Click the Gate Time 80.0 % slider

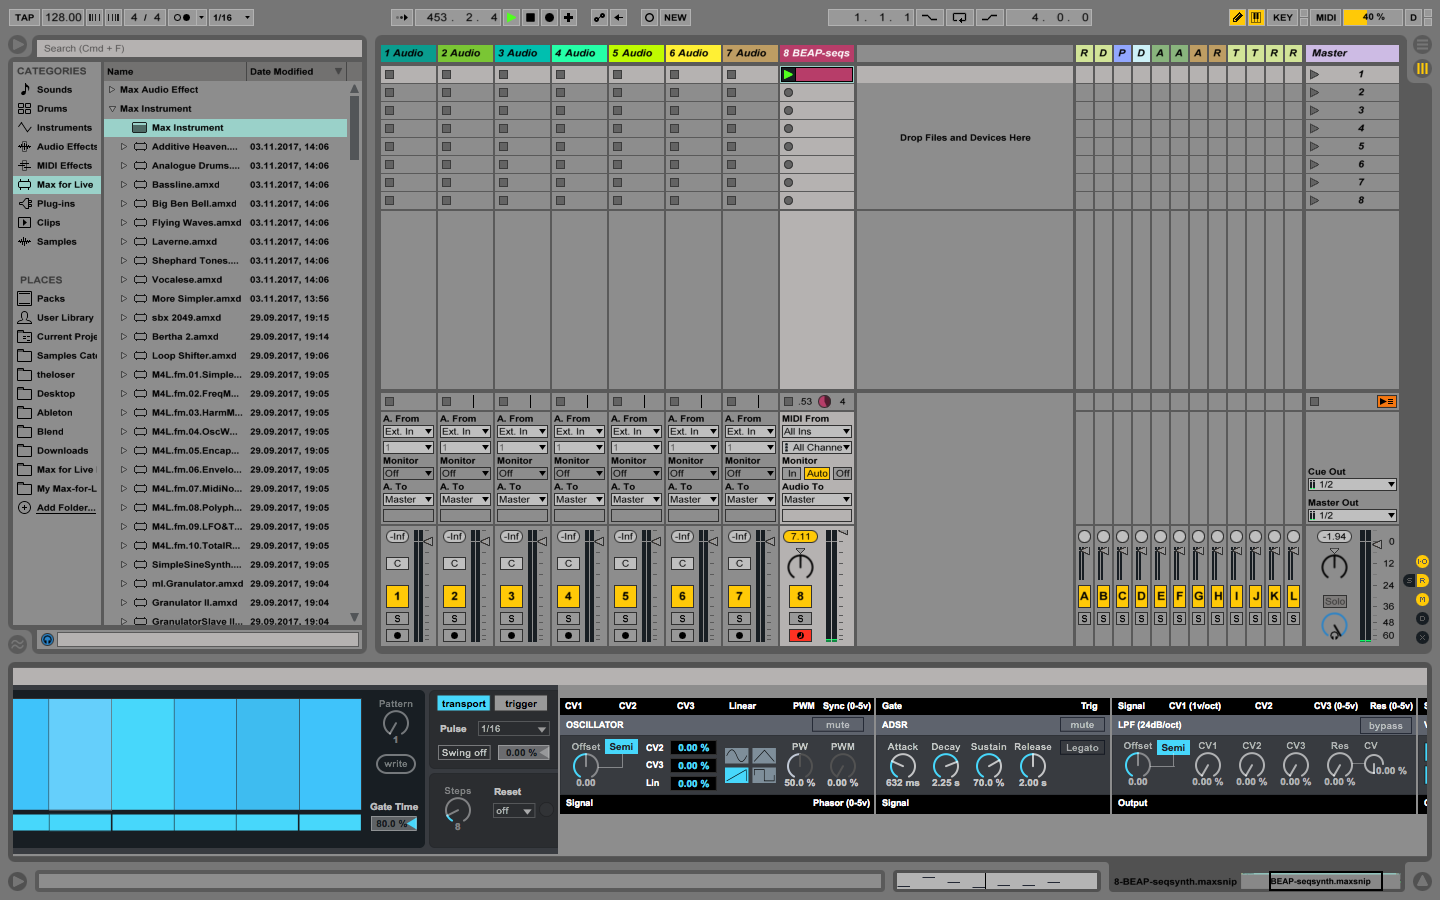[394, 824]
